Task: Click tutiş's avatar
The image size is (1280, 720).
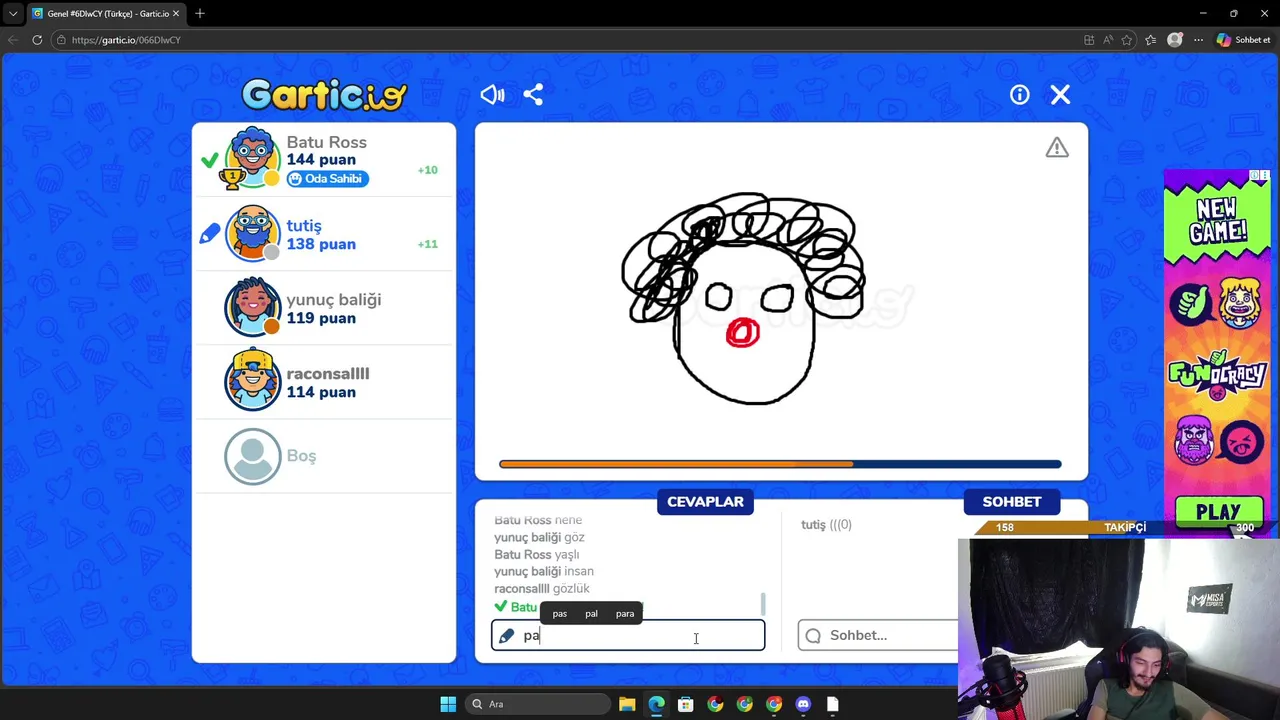Action: [252, 233]
